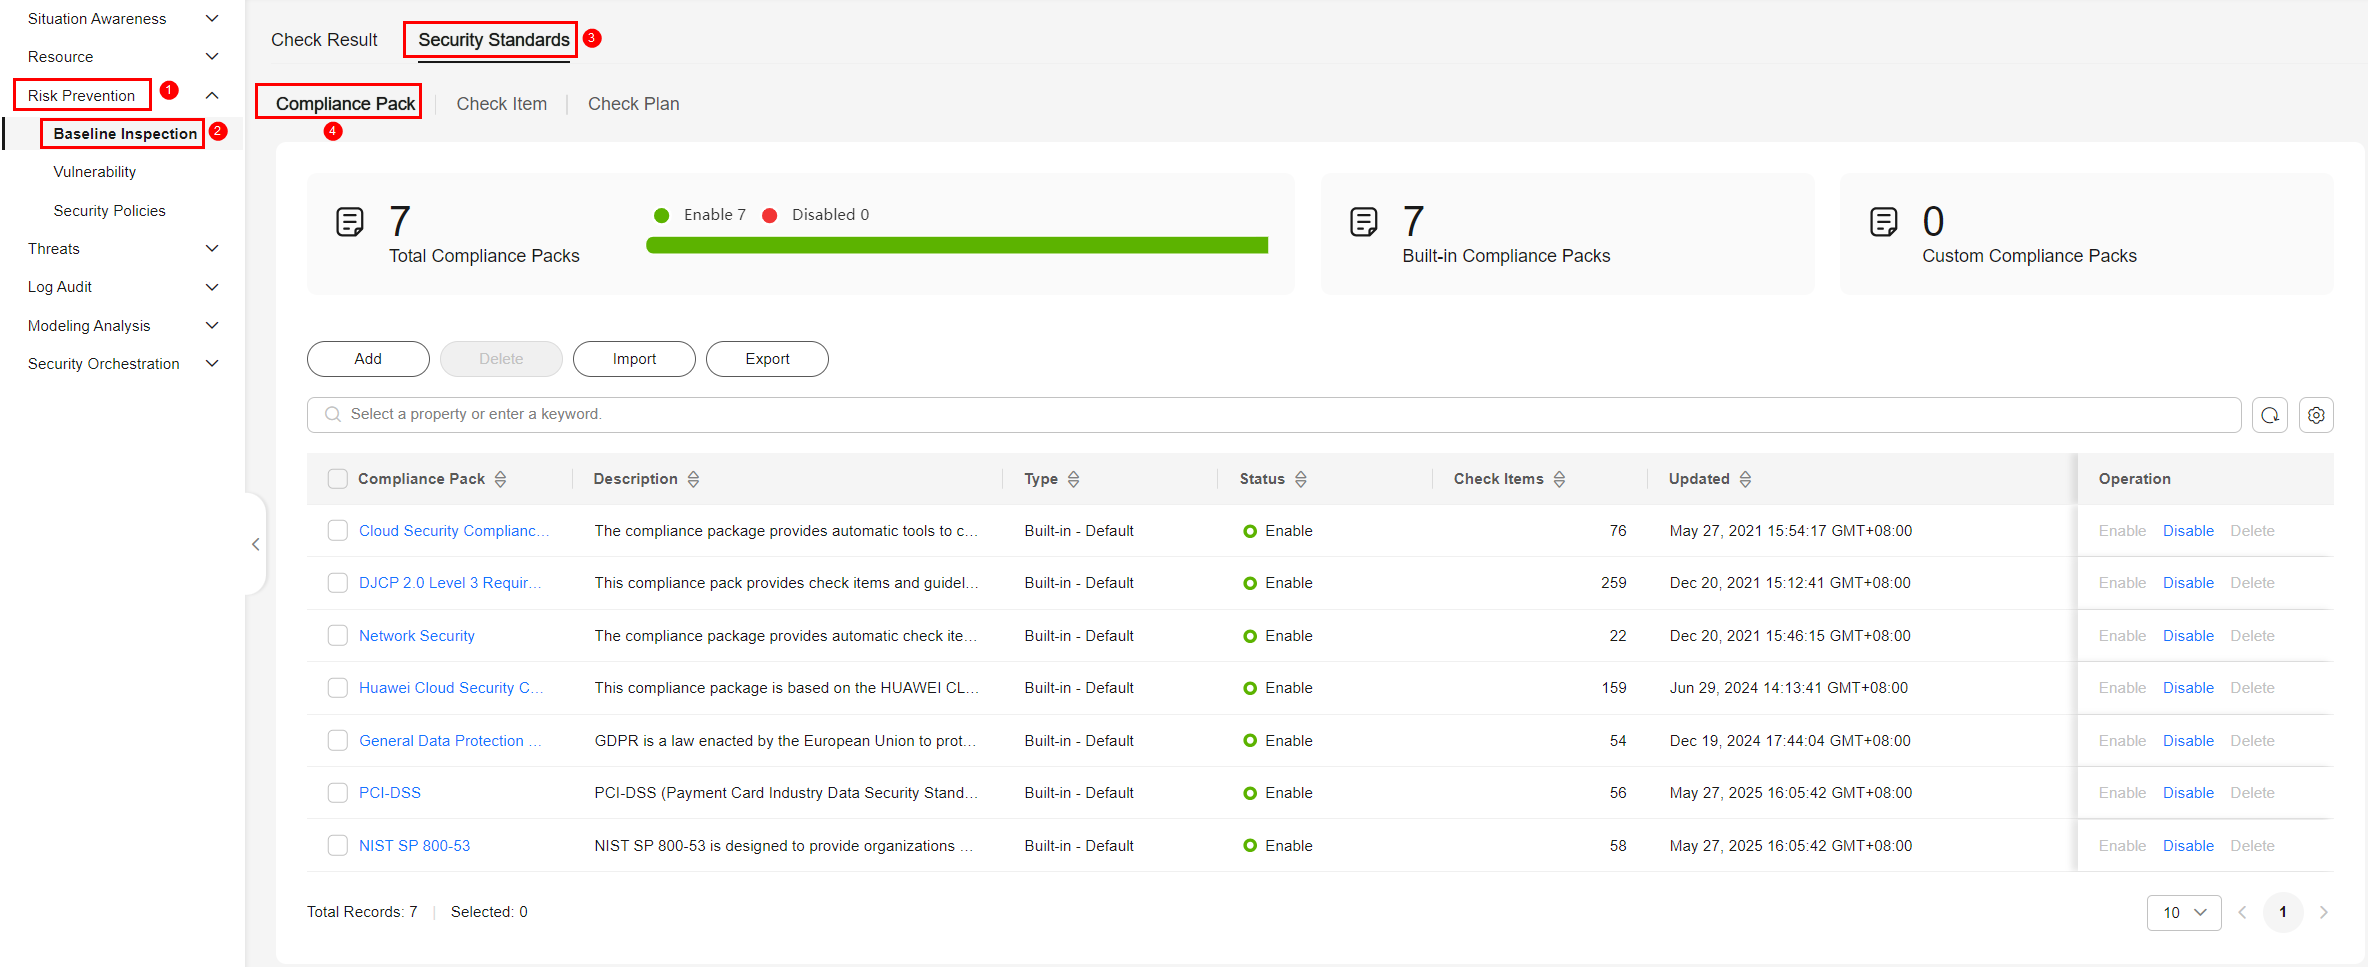Check the Network Security row checkbox
The height and width of the screenshot is (967, 2368).
(338, 636)
